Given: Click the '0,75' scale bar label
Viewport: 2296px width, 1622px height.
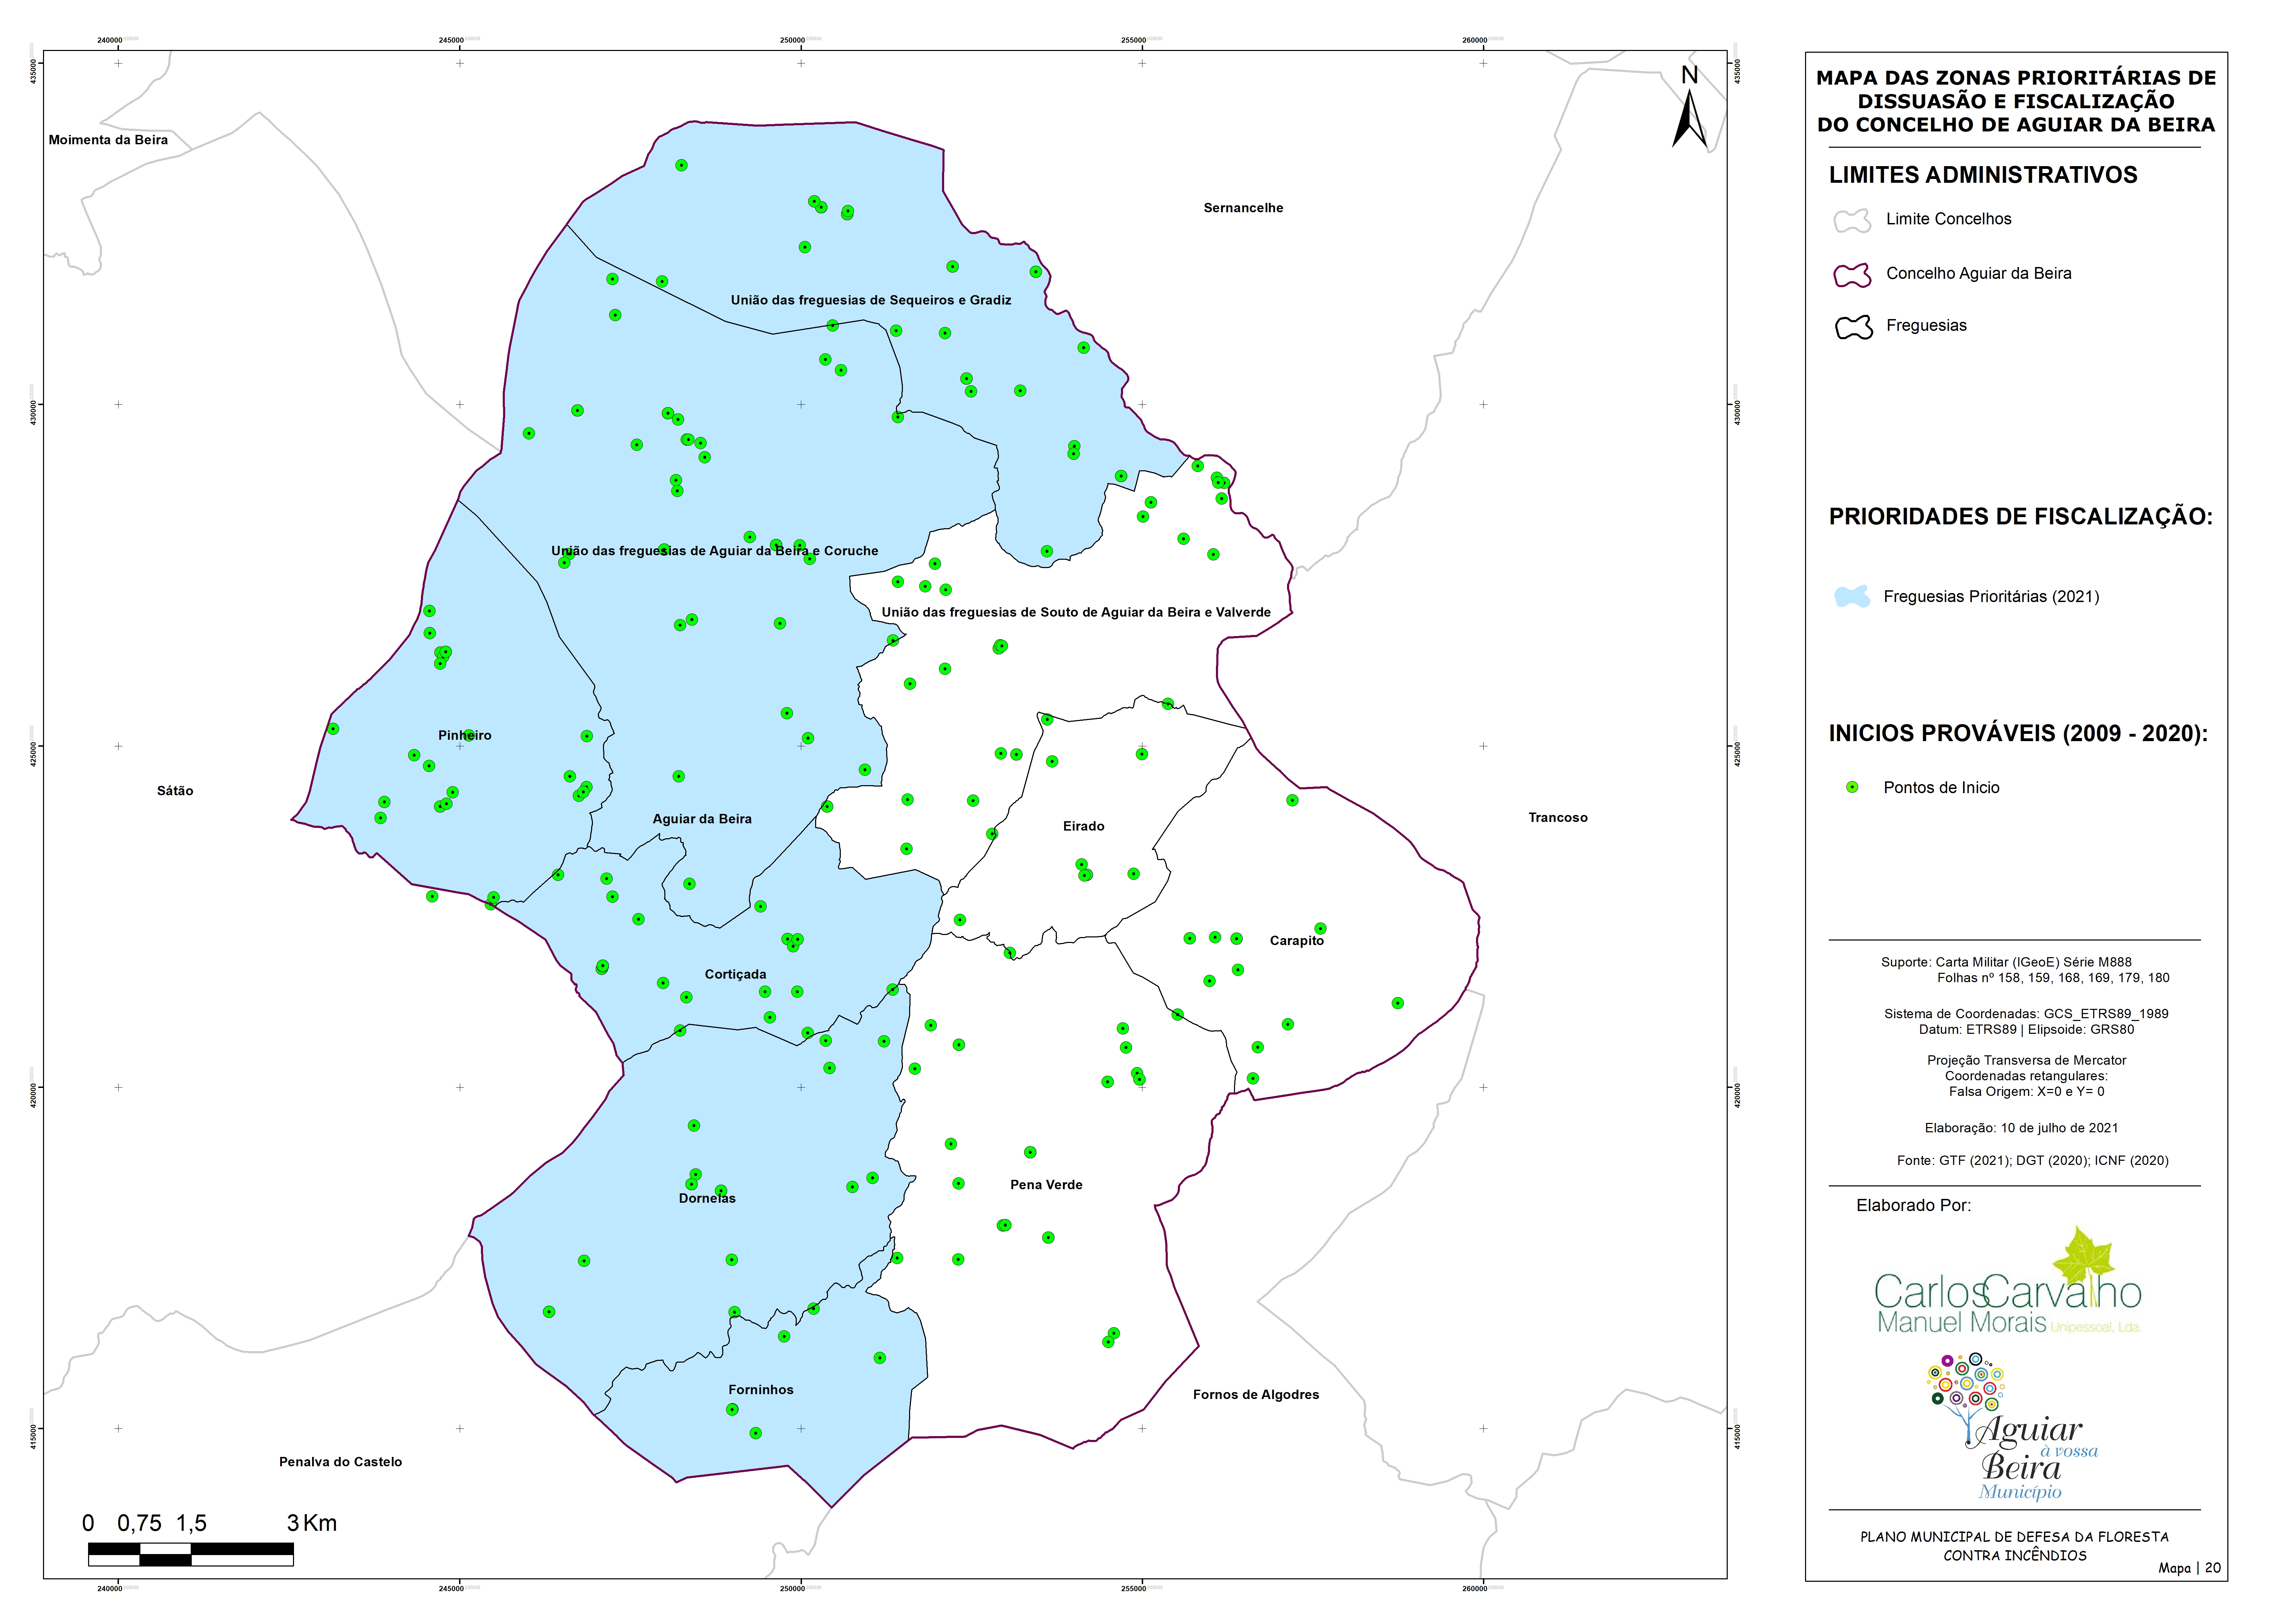Looking at the screenshot, I should 139,1524.
